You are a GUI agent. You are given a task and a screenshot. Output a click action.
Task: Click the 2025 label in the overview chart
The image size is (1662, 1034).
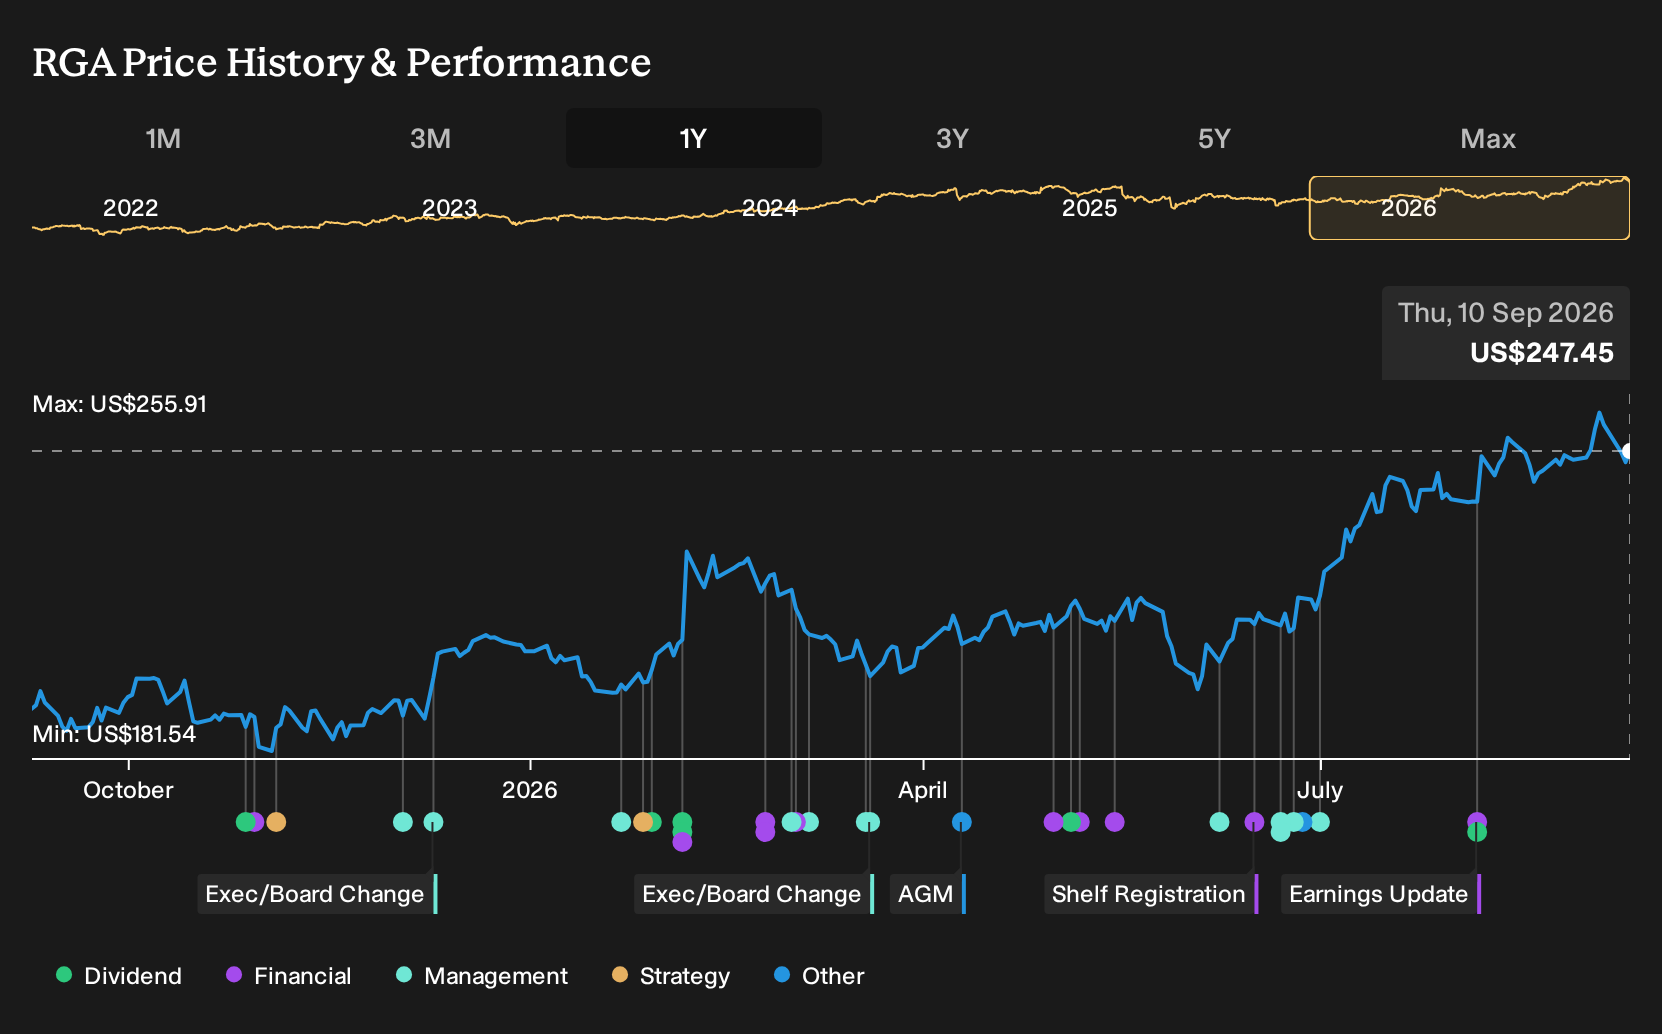(x=1089, y=208)
